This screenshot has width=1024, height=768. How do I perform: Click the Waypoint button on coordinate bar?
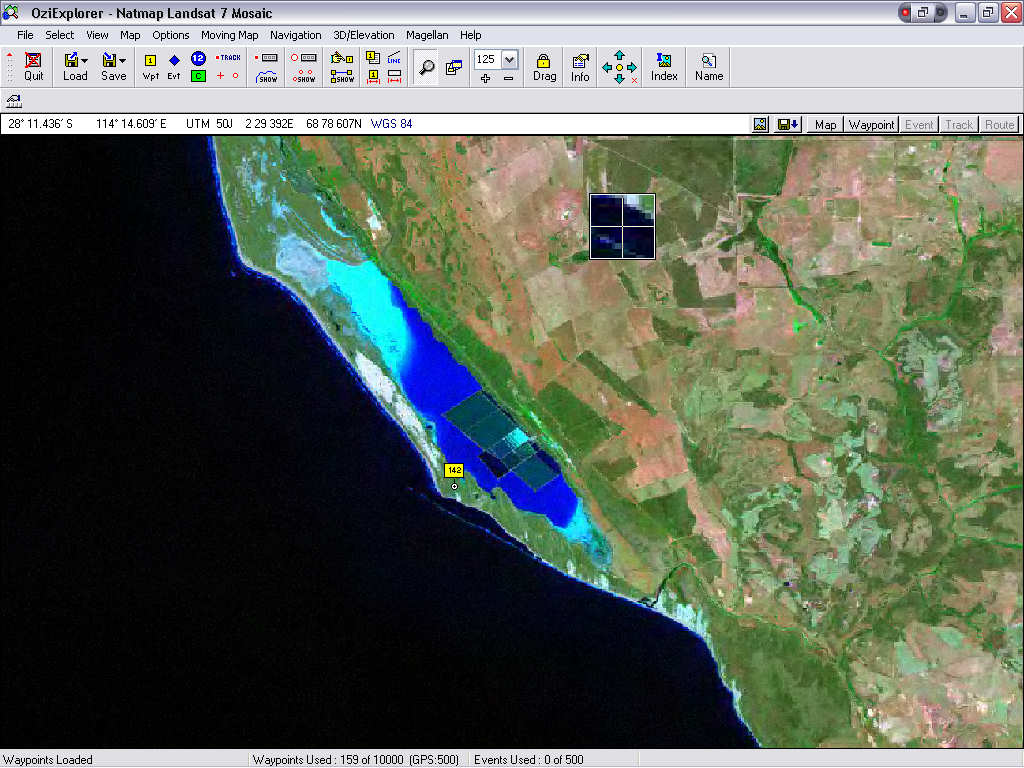pyautogui.click(x=871, y=125)
